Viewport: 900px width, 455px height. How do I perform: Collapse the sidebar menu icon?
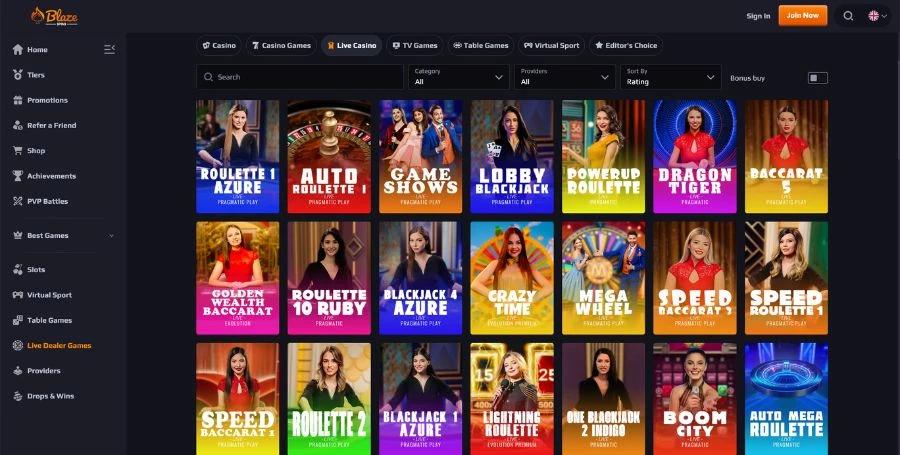coord(110,49)
